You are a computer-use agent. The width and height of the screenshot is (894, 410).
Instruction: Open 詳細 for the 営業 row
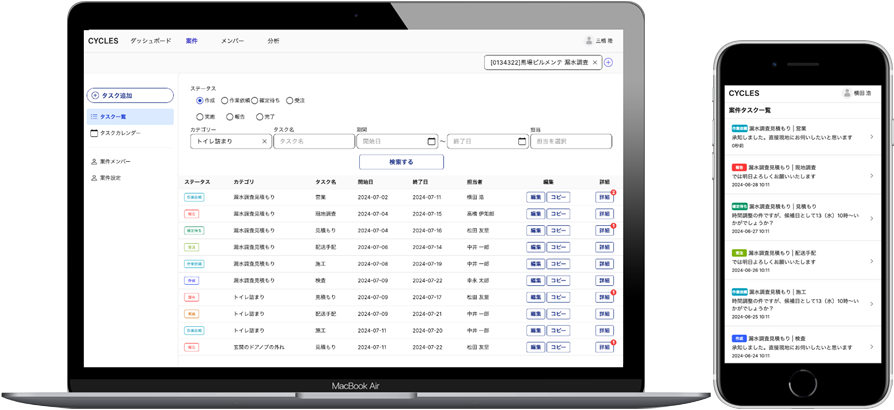tap(604, 197)
